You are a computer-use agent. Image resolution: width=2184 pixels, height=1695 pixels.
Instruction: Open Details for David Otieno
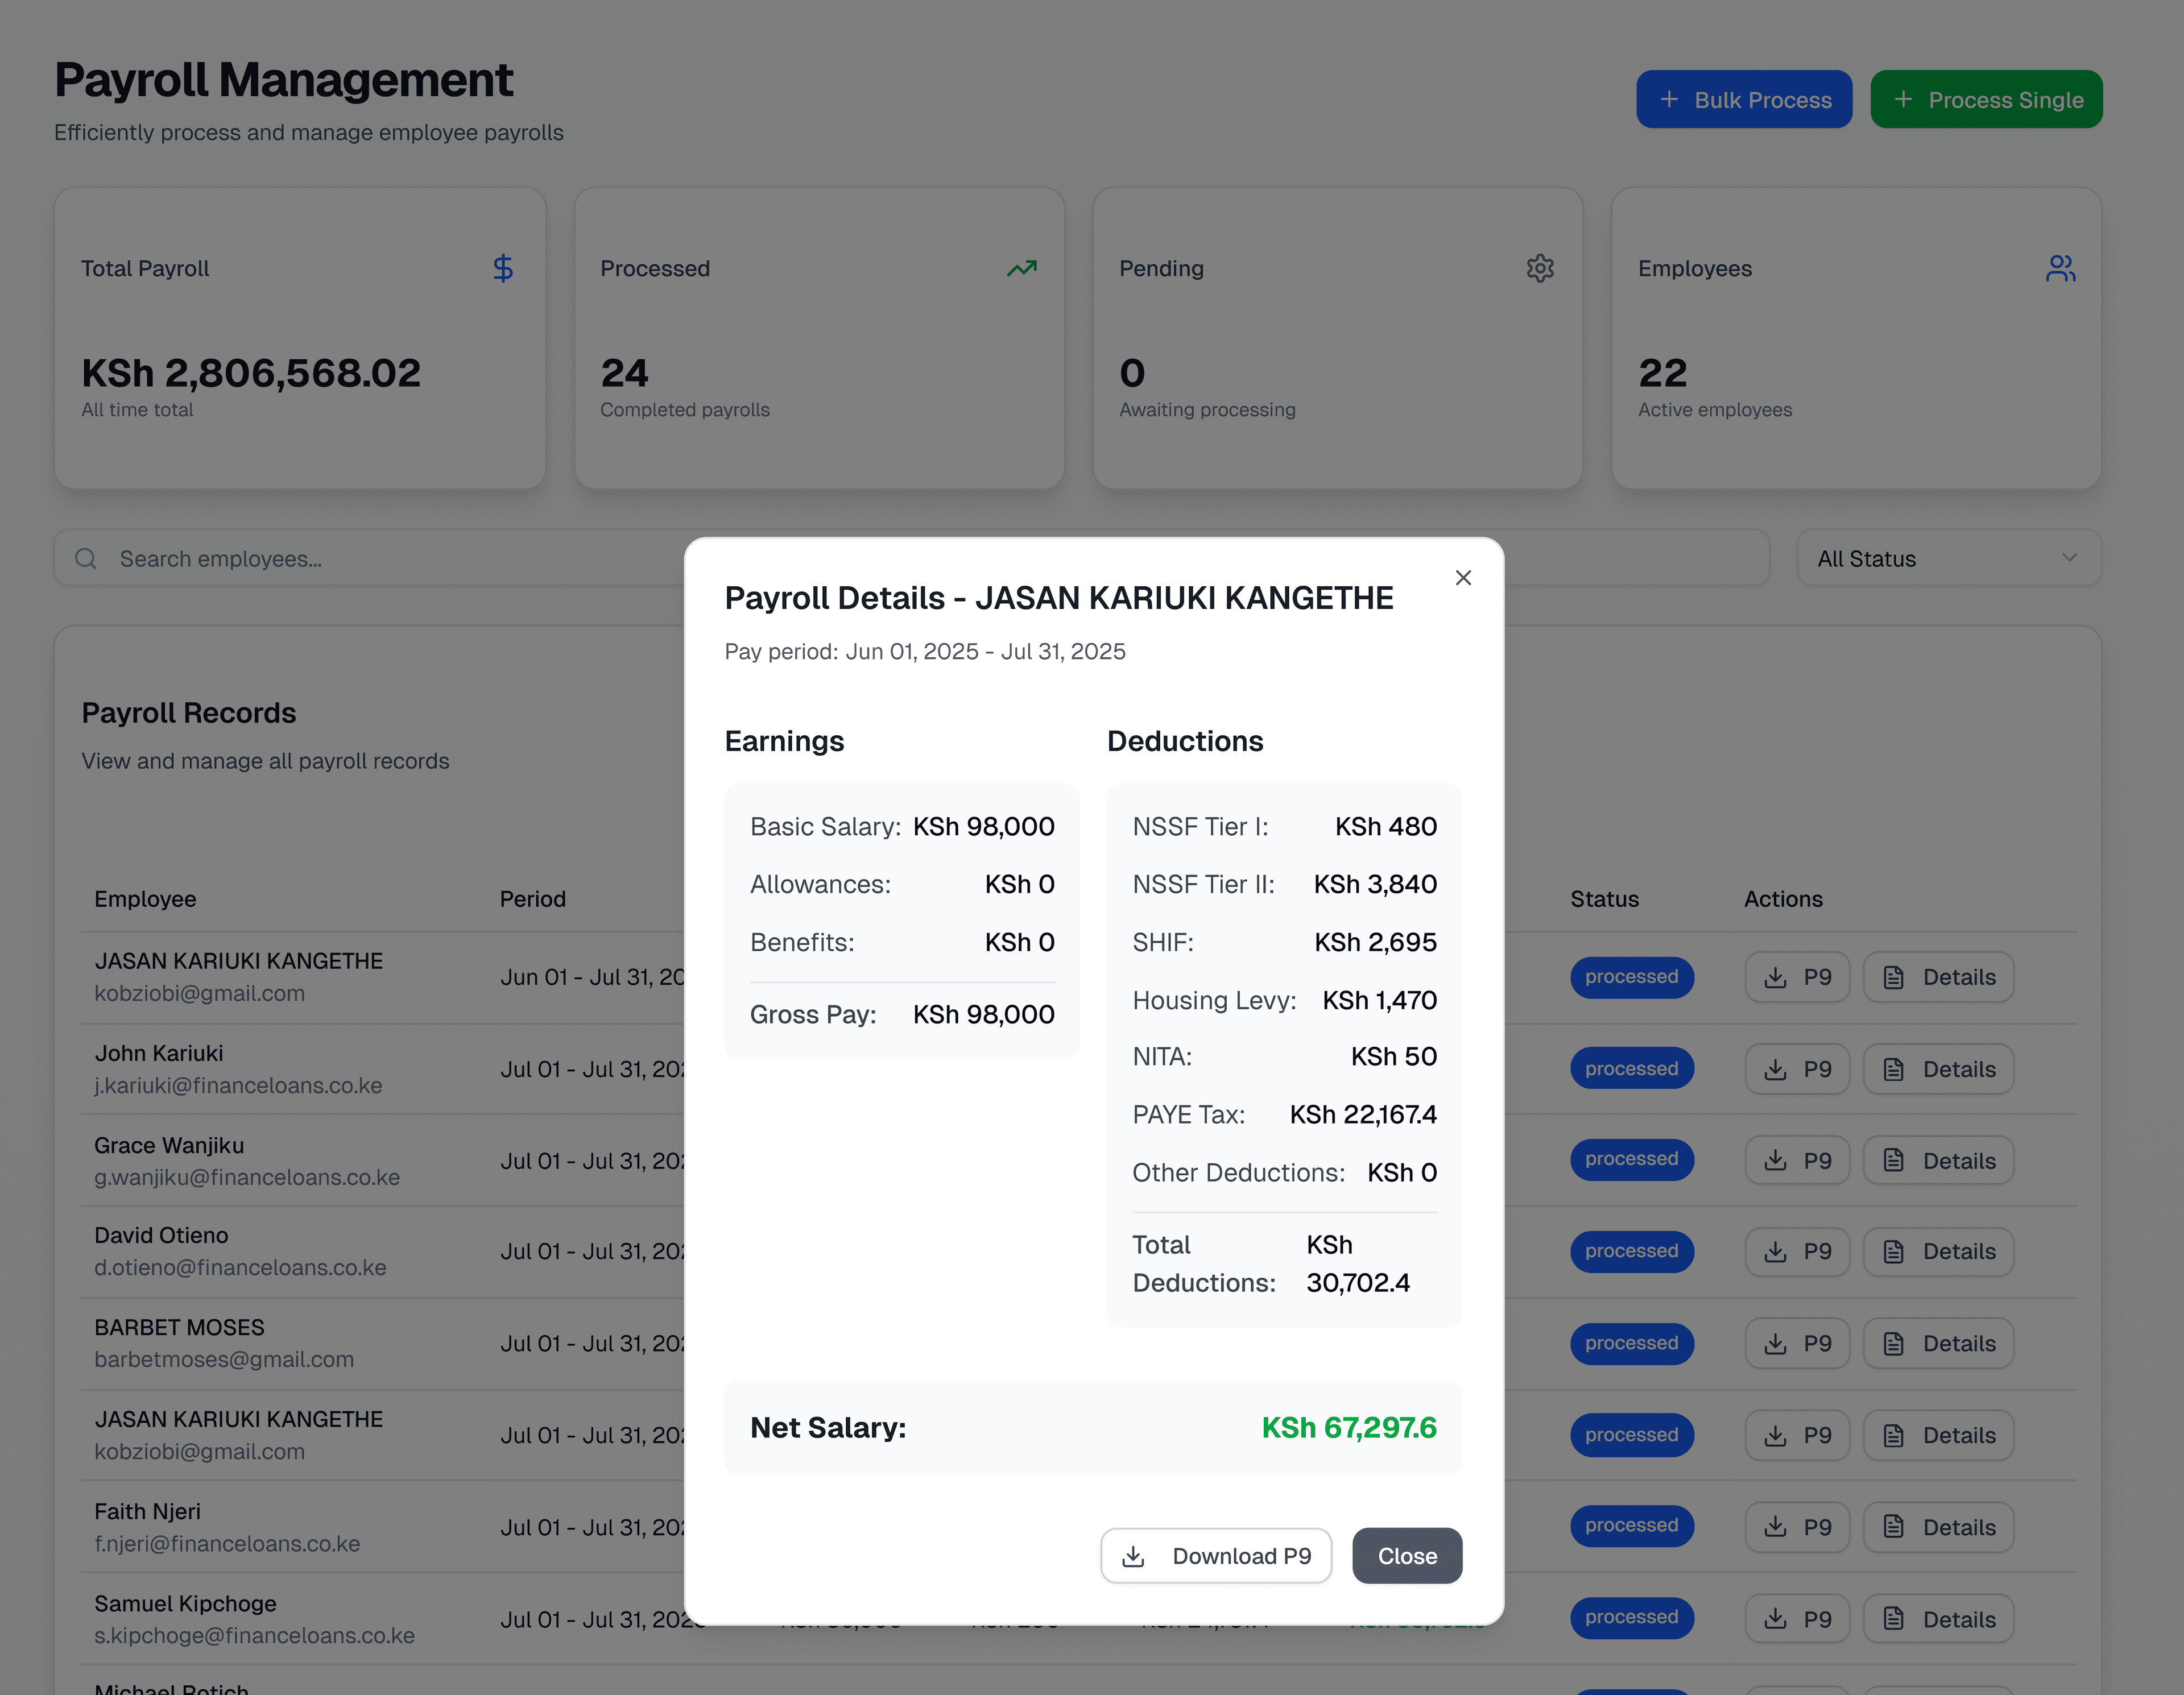tap(1938, 1251)
